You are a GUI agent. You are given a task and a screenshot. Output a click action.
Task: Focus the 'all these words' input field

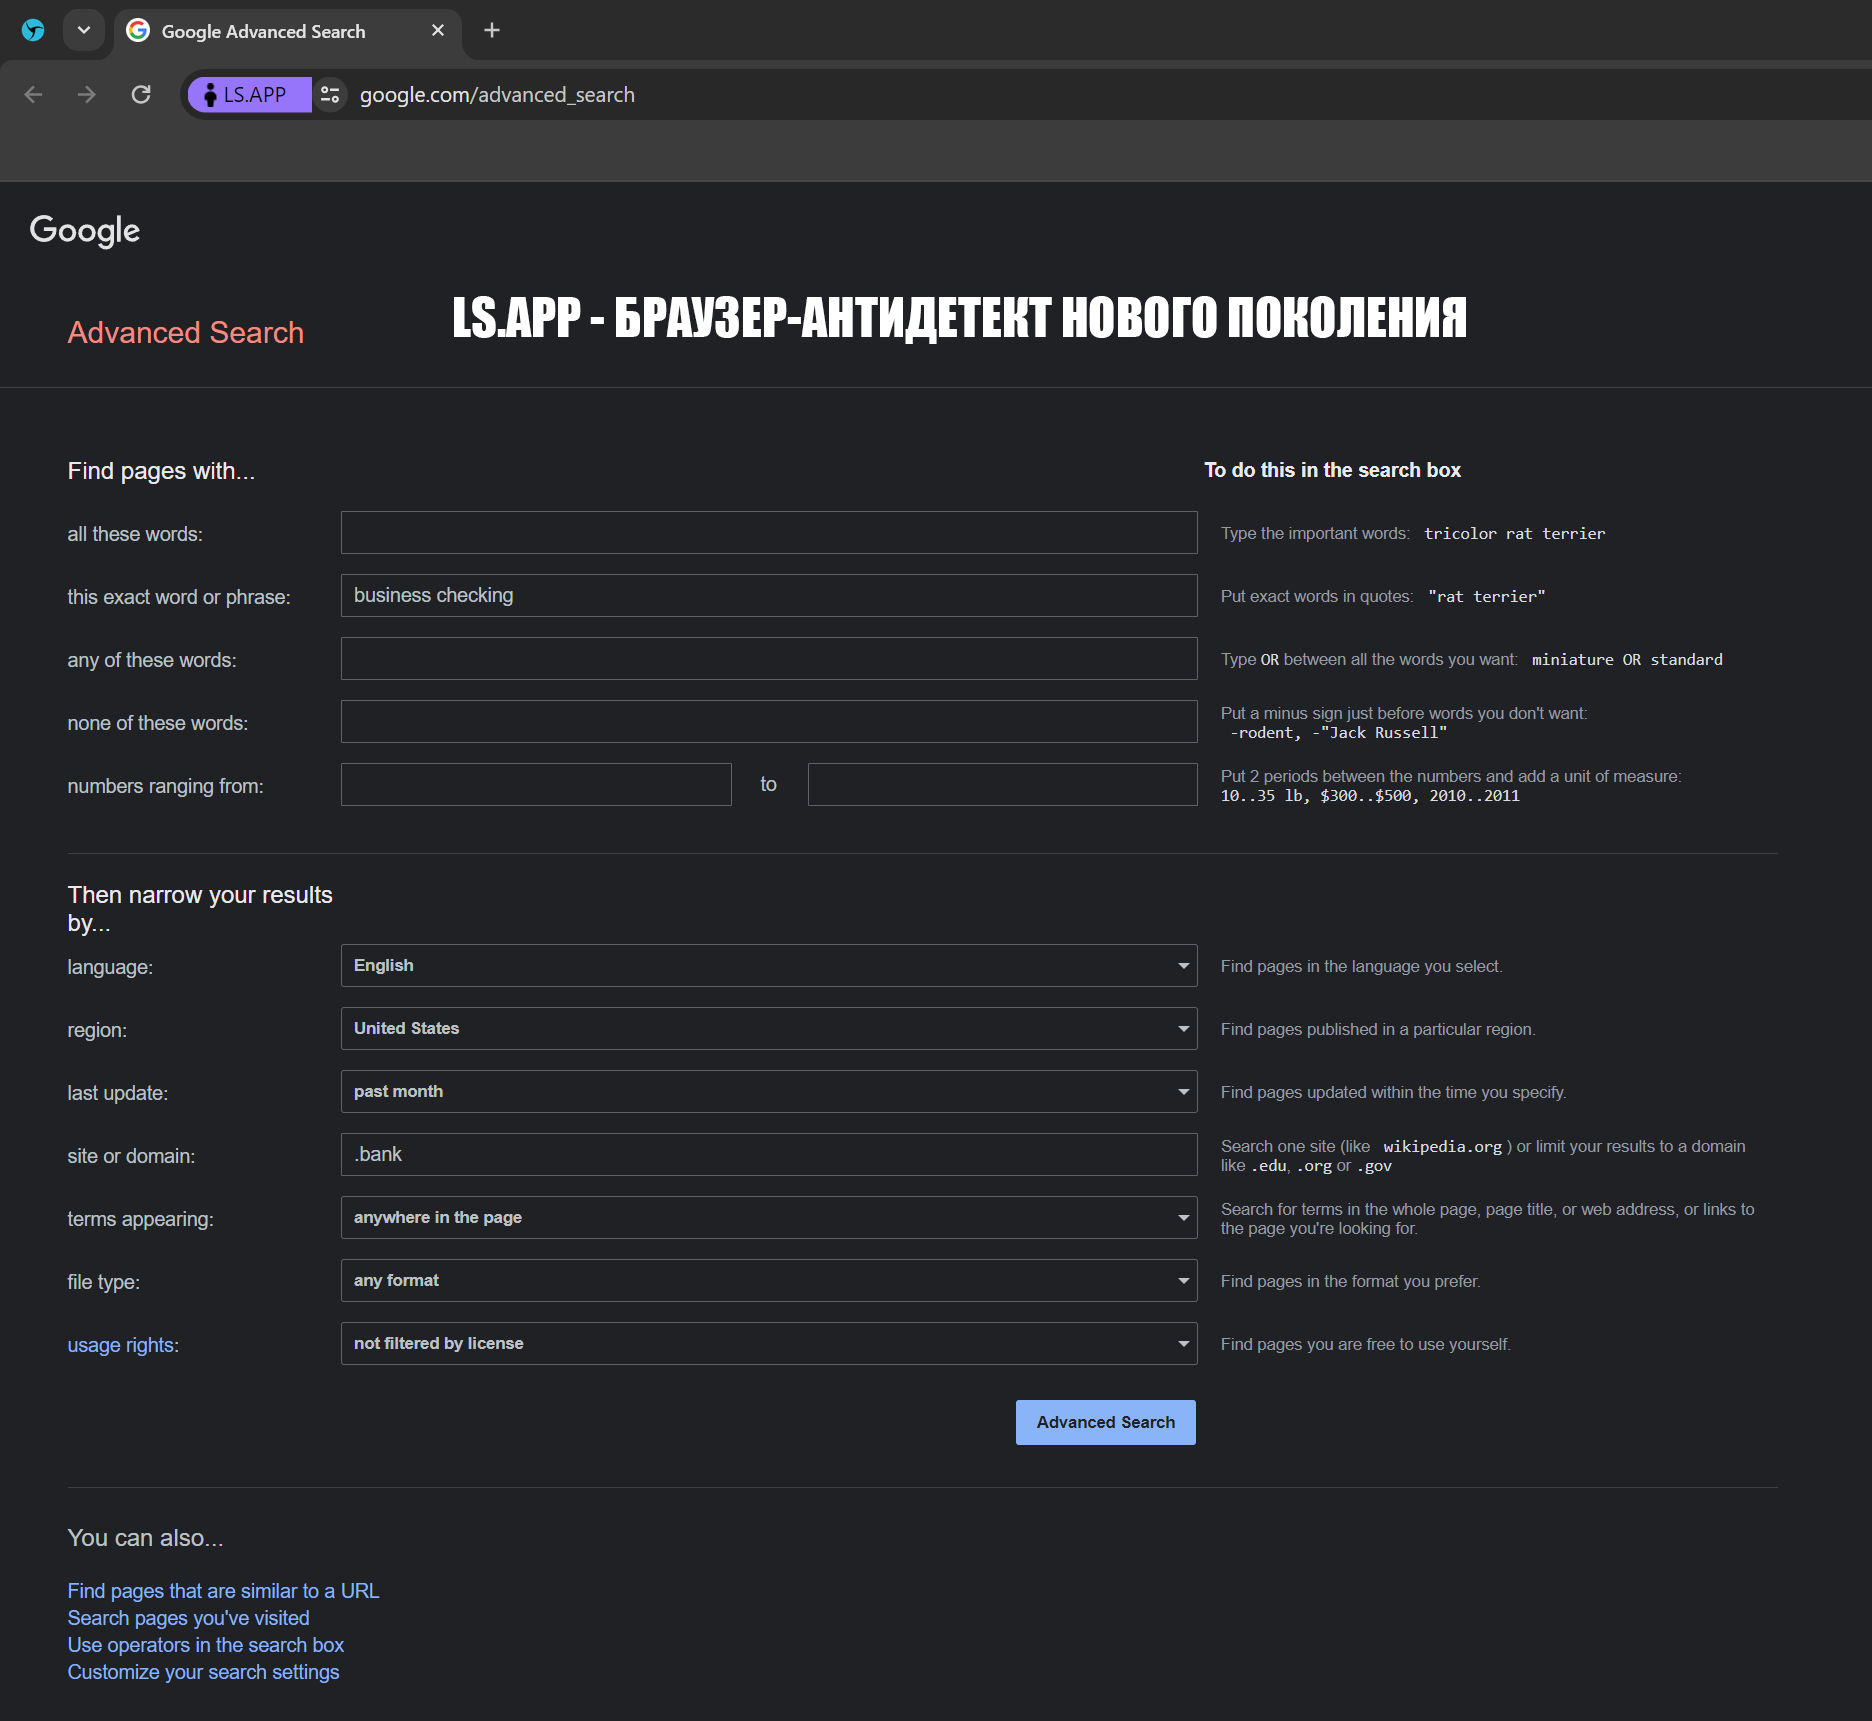[769, 533]
